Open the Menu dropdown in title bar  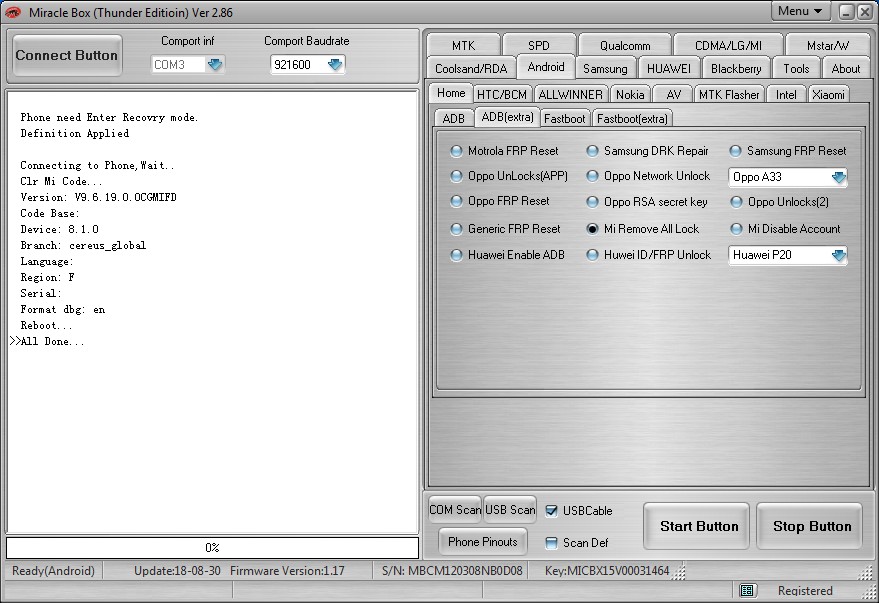coord(800,11)
